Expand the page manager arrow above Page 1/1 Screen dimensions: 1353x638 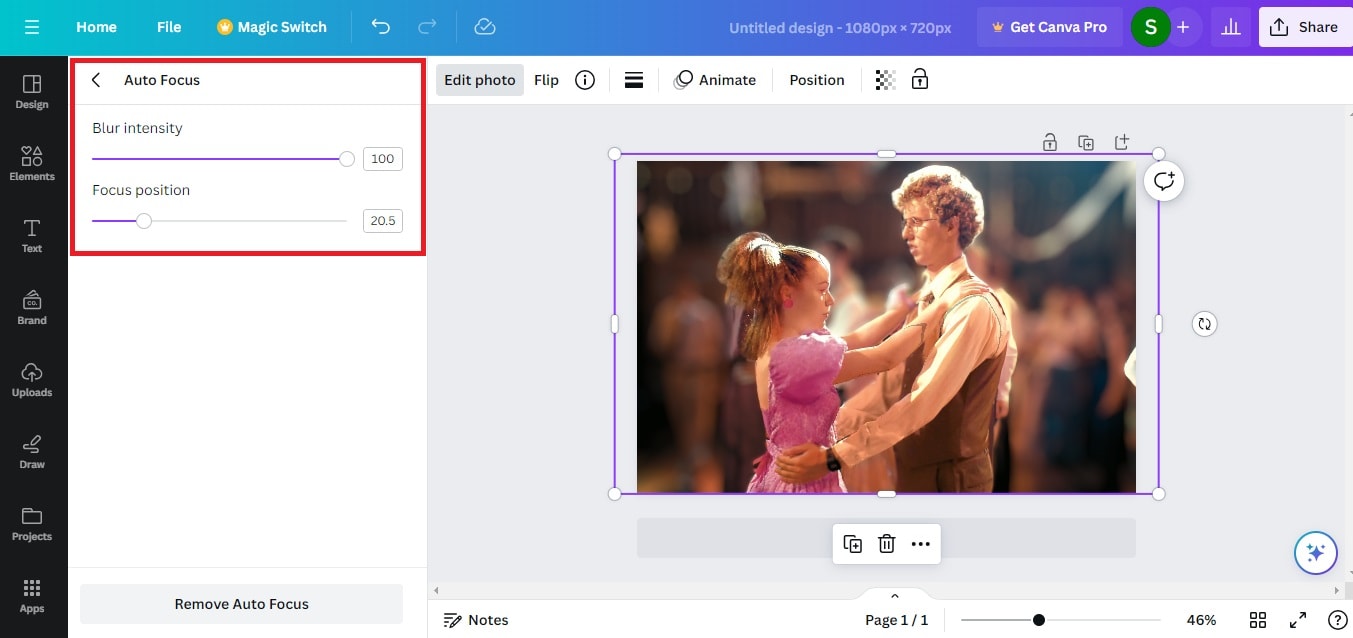tap(893, 595)
